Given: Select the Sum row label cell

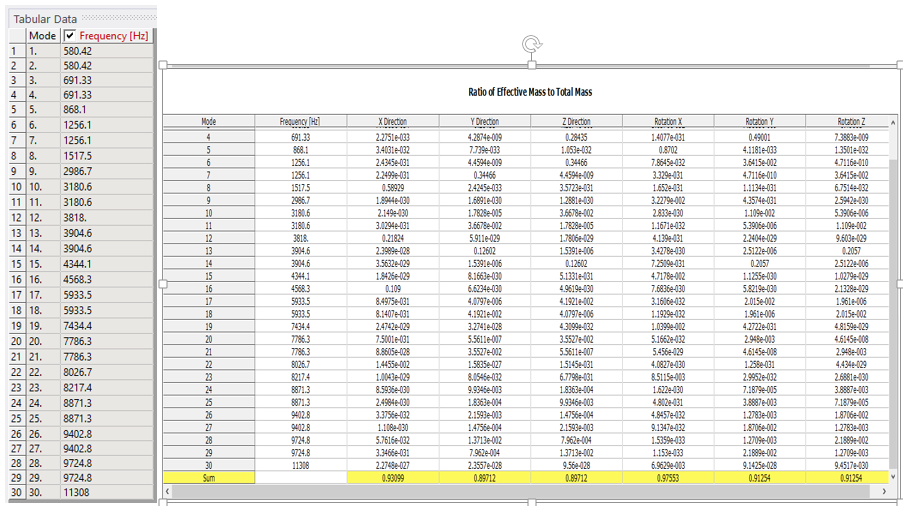Looking at the screenshot, I should [x=208, y=478].
